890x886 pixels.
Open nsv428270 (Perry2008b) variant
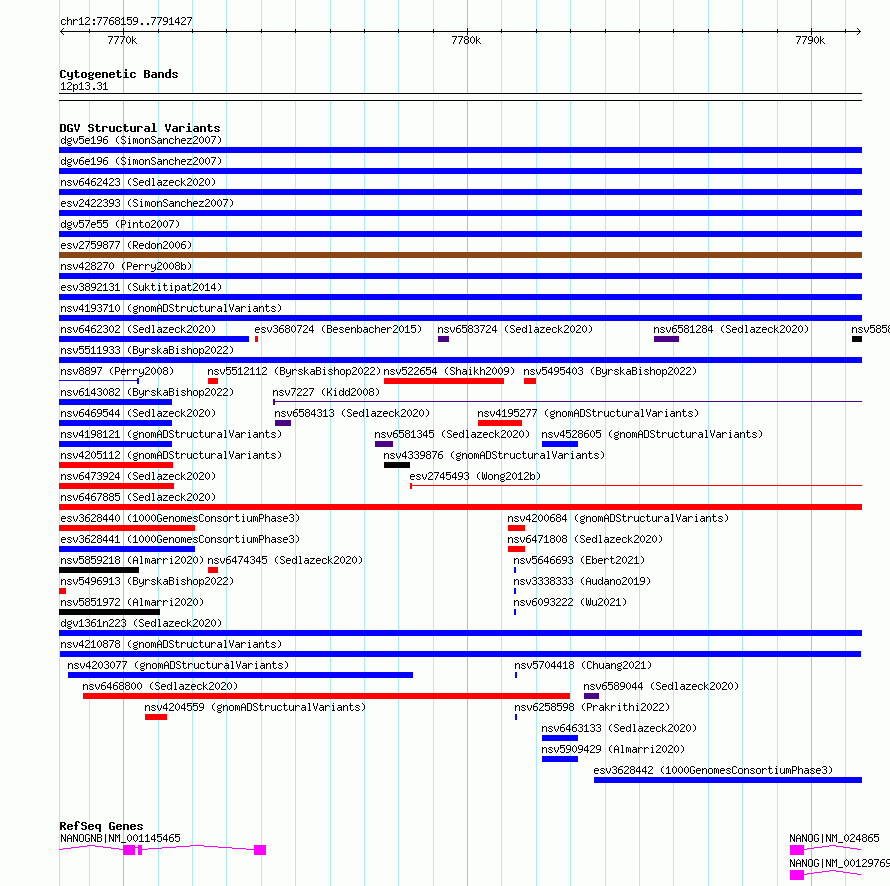[x=126, y=266]
